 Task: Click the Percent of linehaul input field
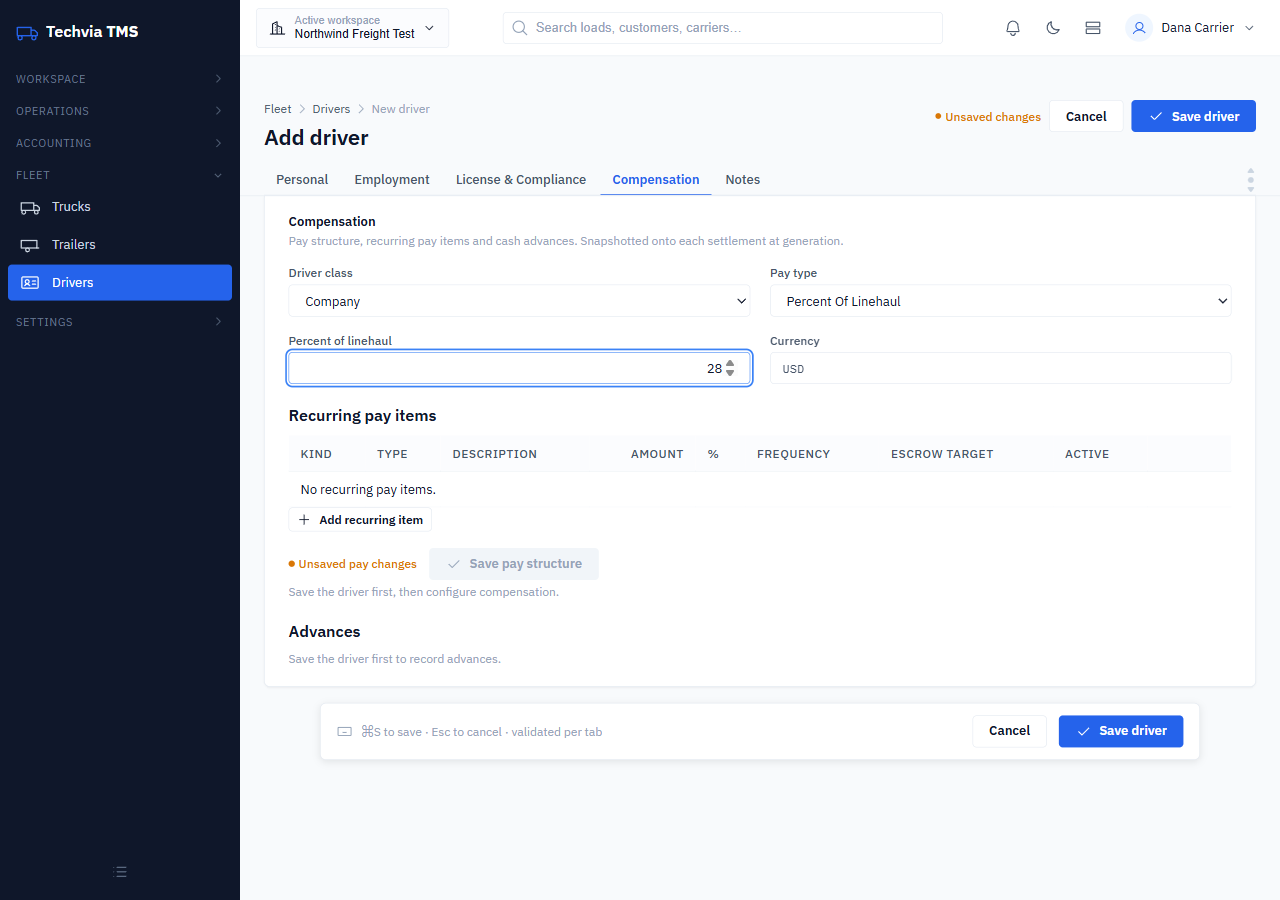coord(519,368)
